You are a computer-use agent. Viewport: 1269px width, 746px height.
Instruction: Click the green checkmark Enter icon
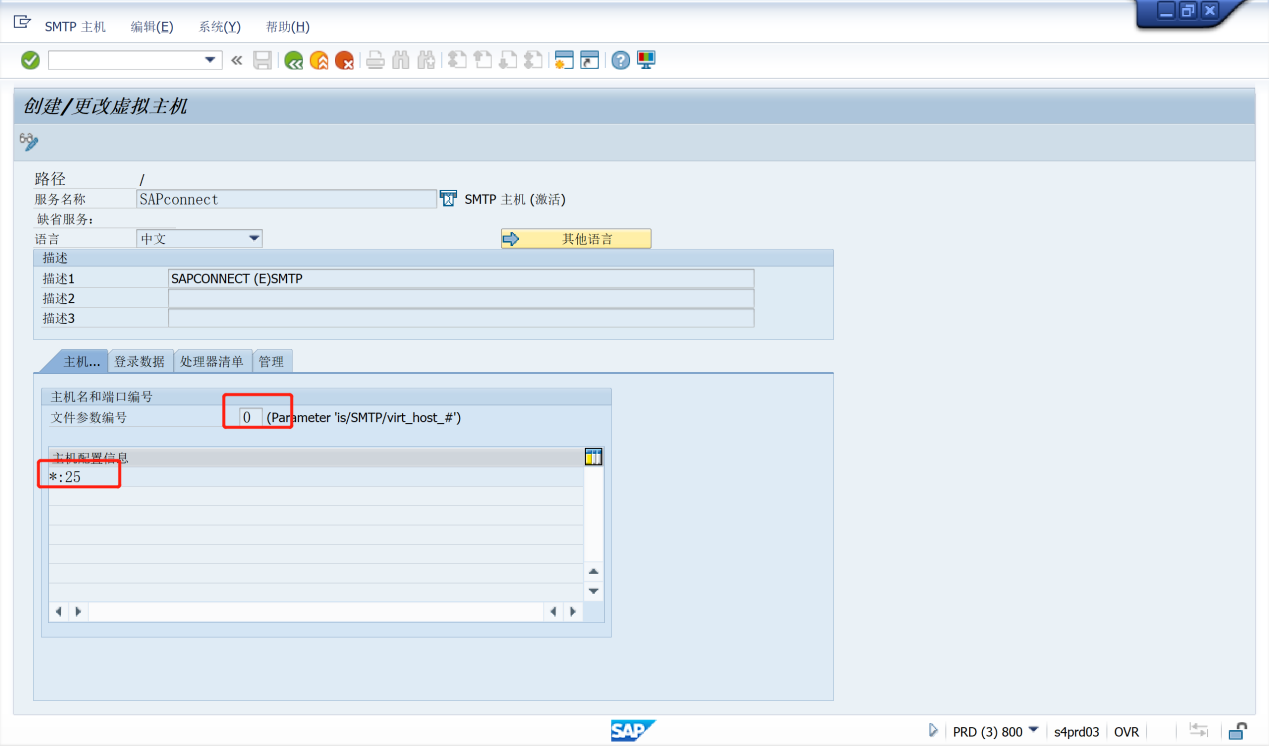[x=30, y=60]
